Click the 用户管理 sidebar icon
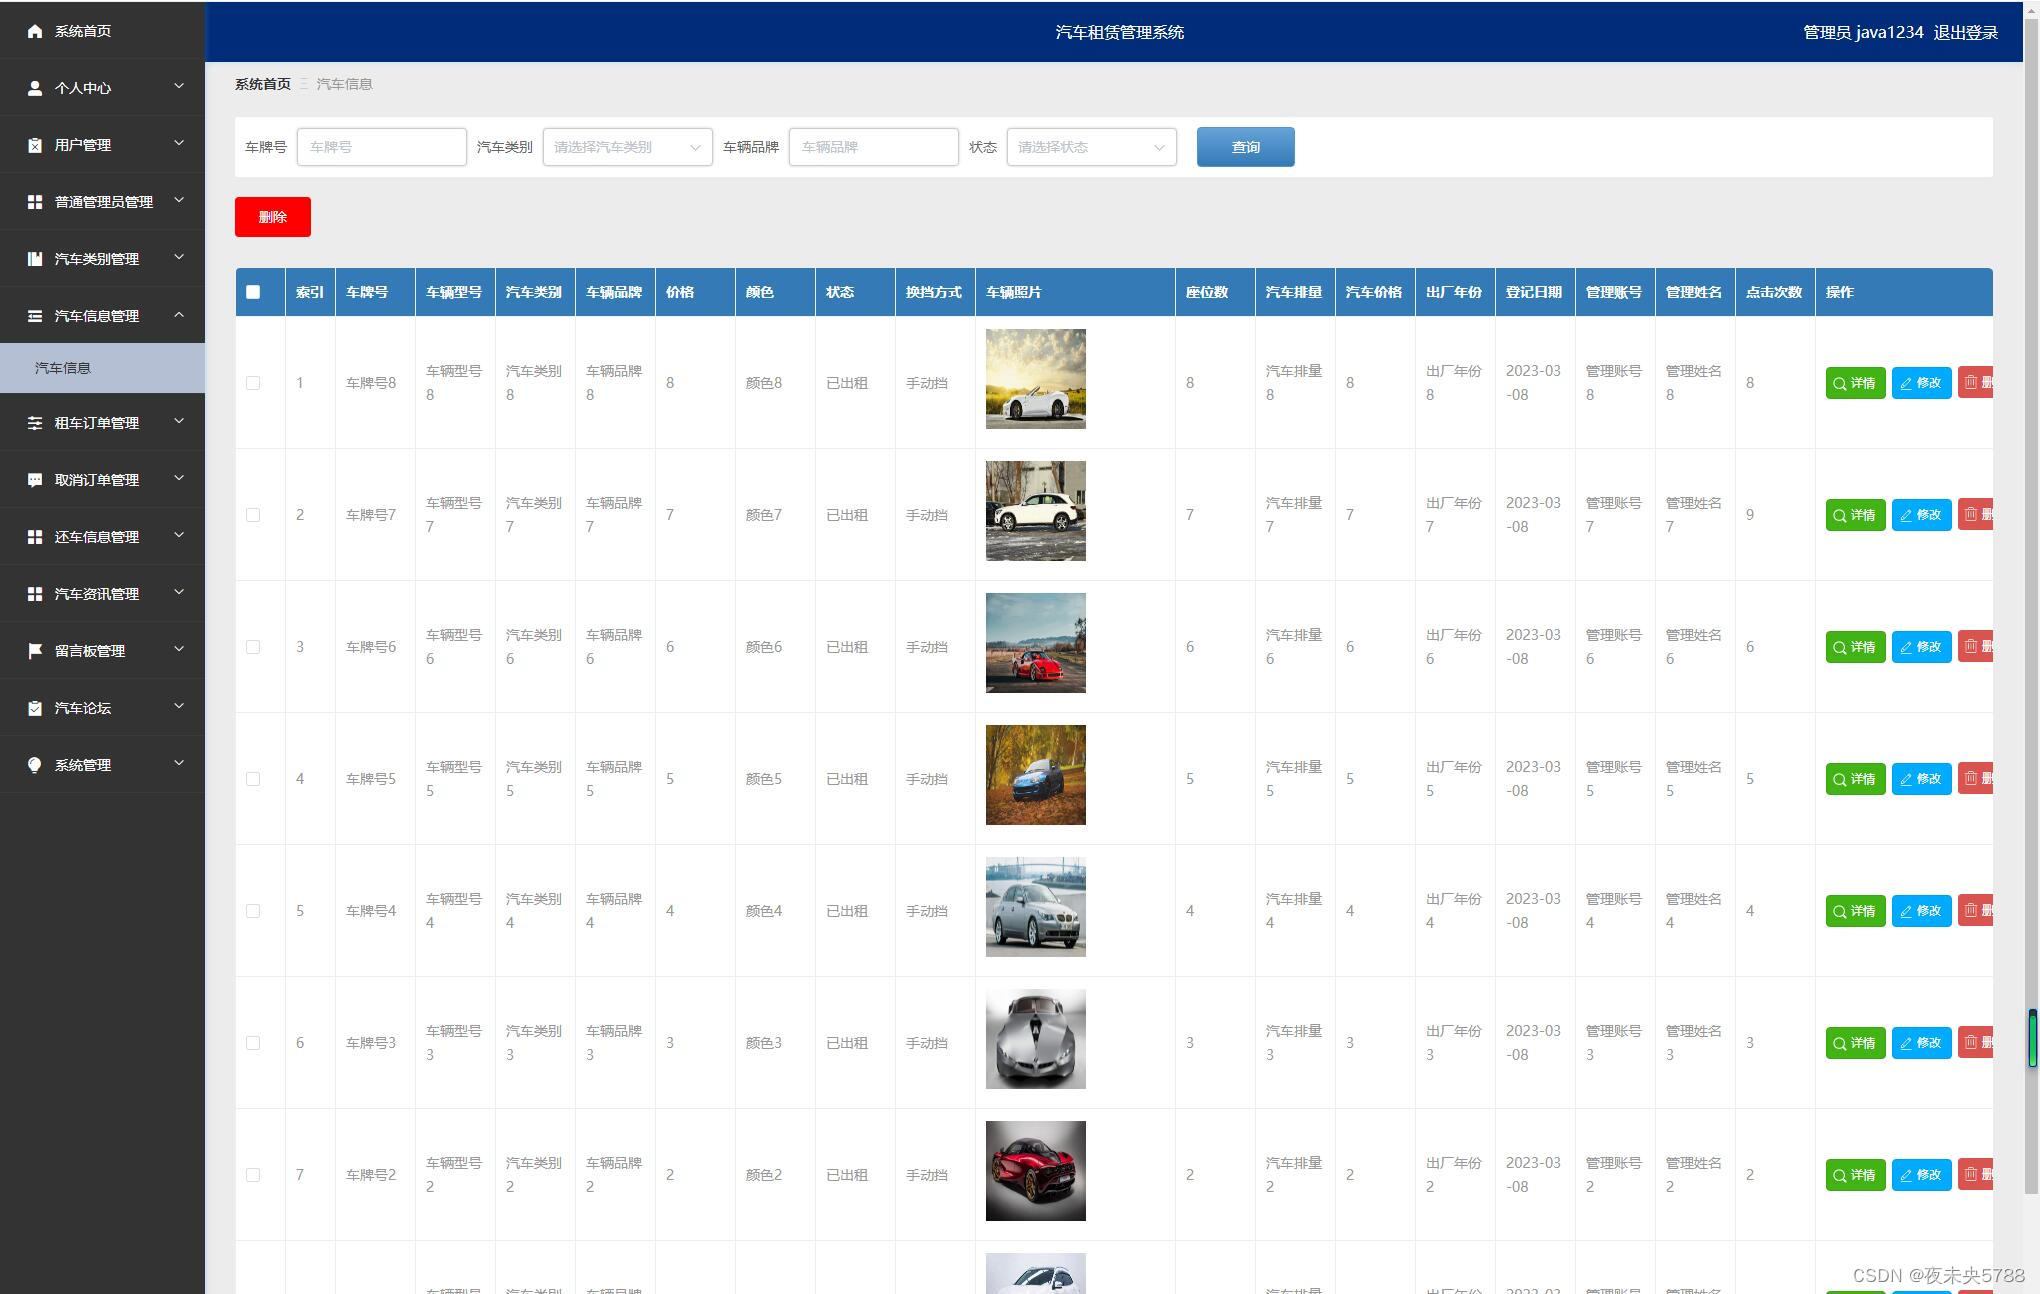Image resolution: width=2040 pixels, height=1294 pixels. (x=35, y=145)
